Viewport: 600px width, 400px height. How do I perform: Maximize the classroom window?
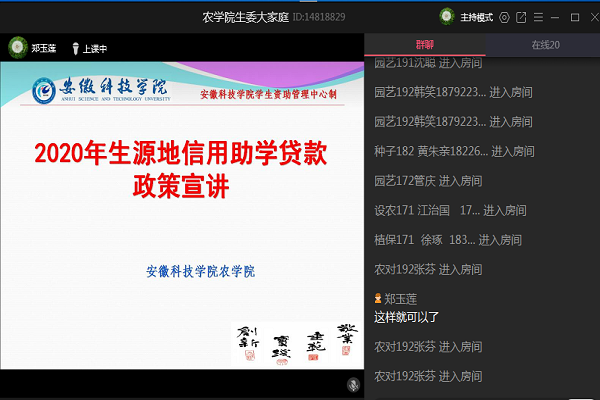pos(574,17)
